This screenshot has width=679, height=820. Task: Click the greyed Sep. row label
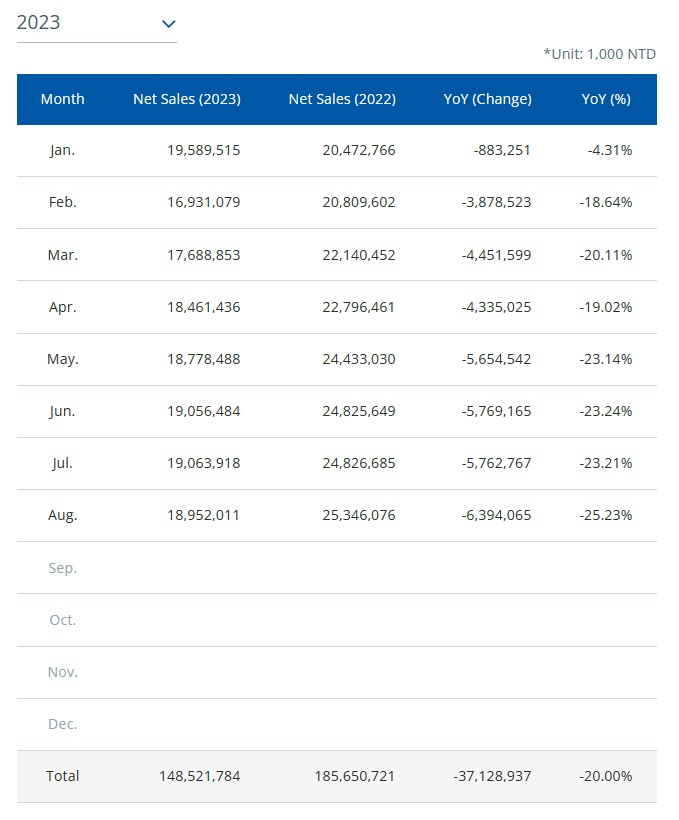pyautogui.click(x=63, y=568)
